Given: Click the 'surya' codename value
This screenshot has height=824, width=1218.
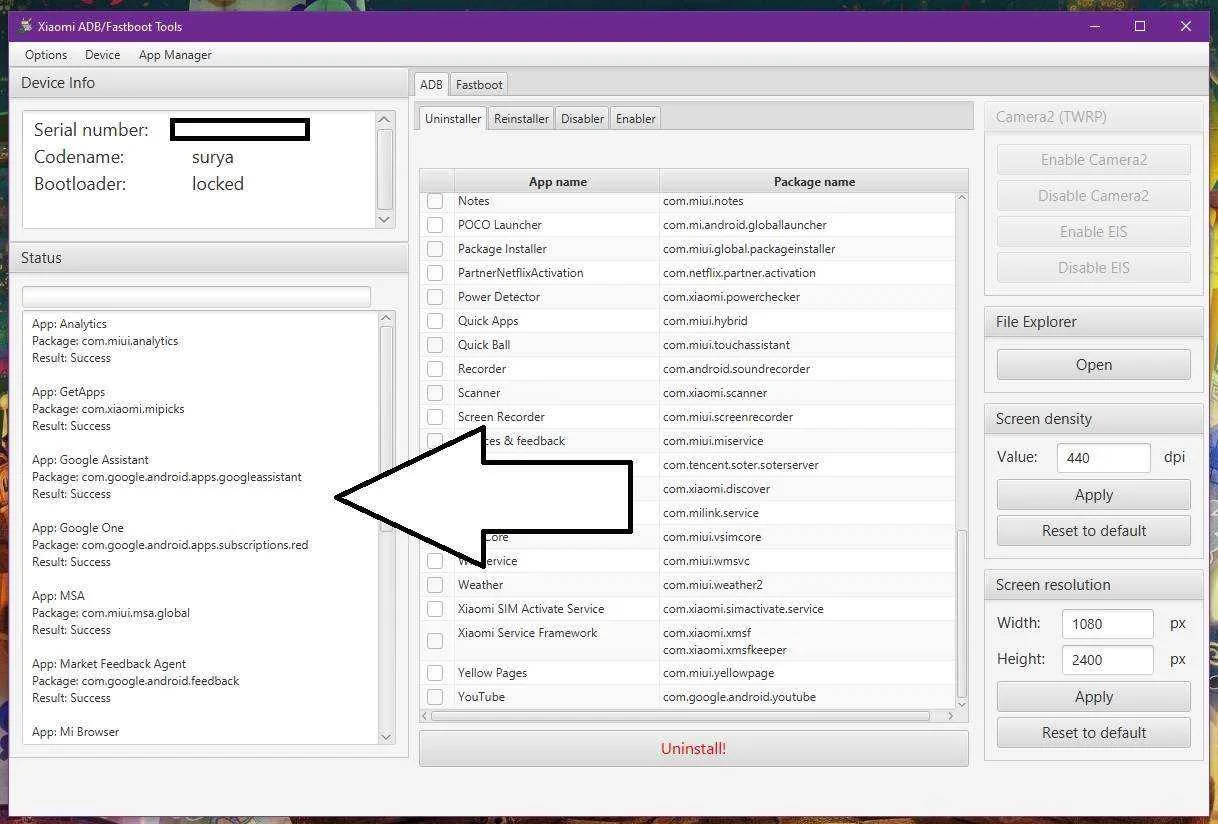Looking at the screenshot, I should pos(212,157).
